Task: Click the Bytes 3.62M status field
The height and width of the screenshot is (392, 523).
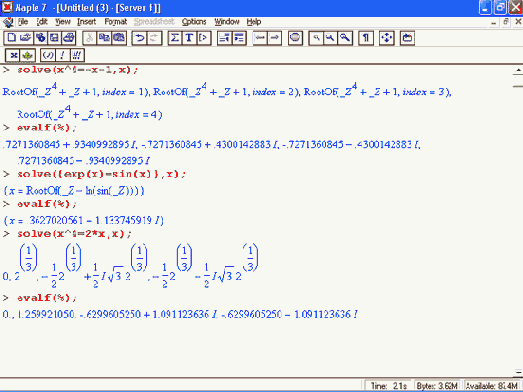Action: [437, 386]
